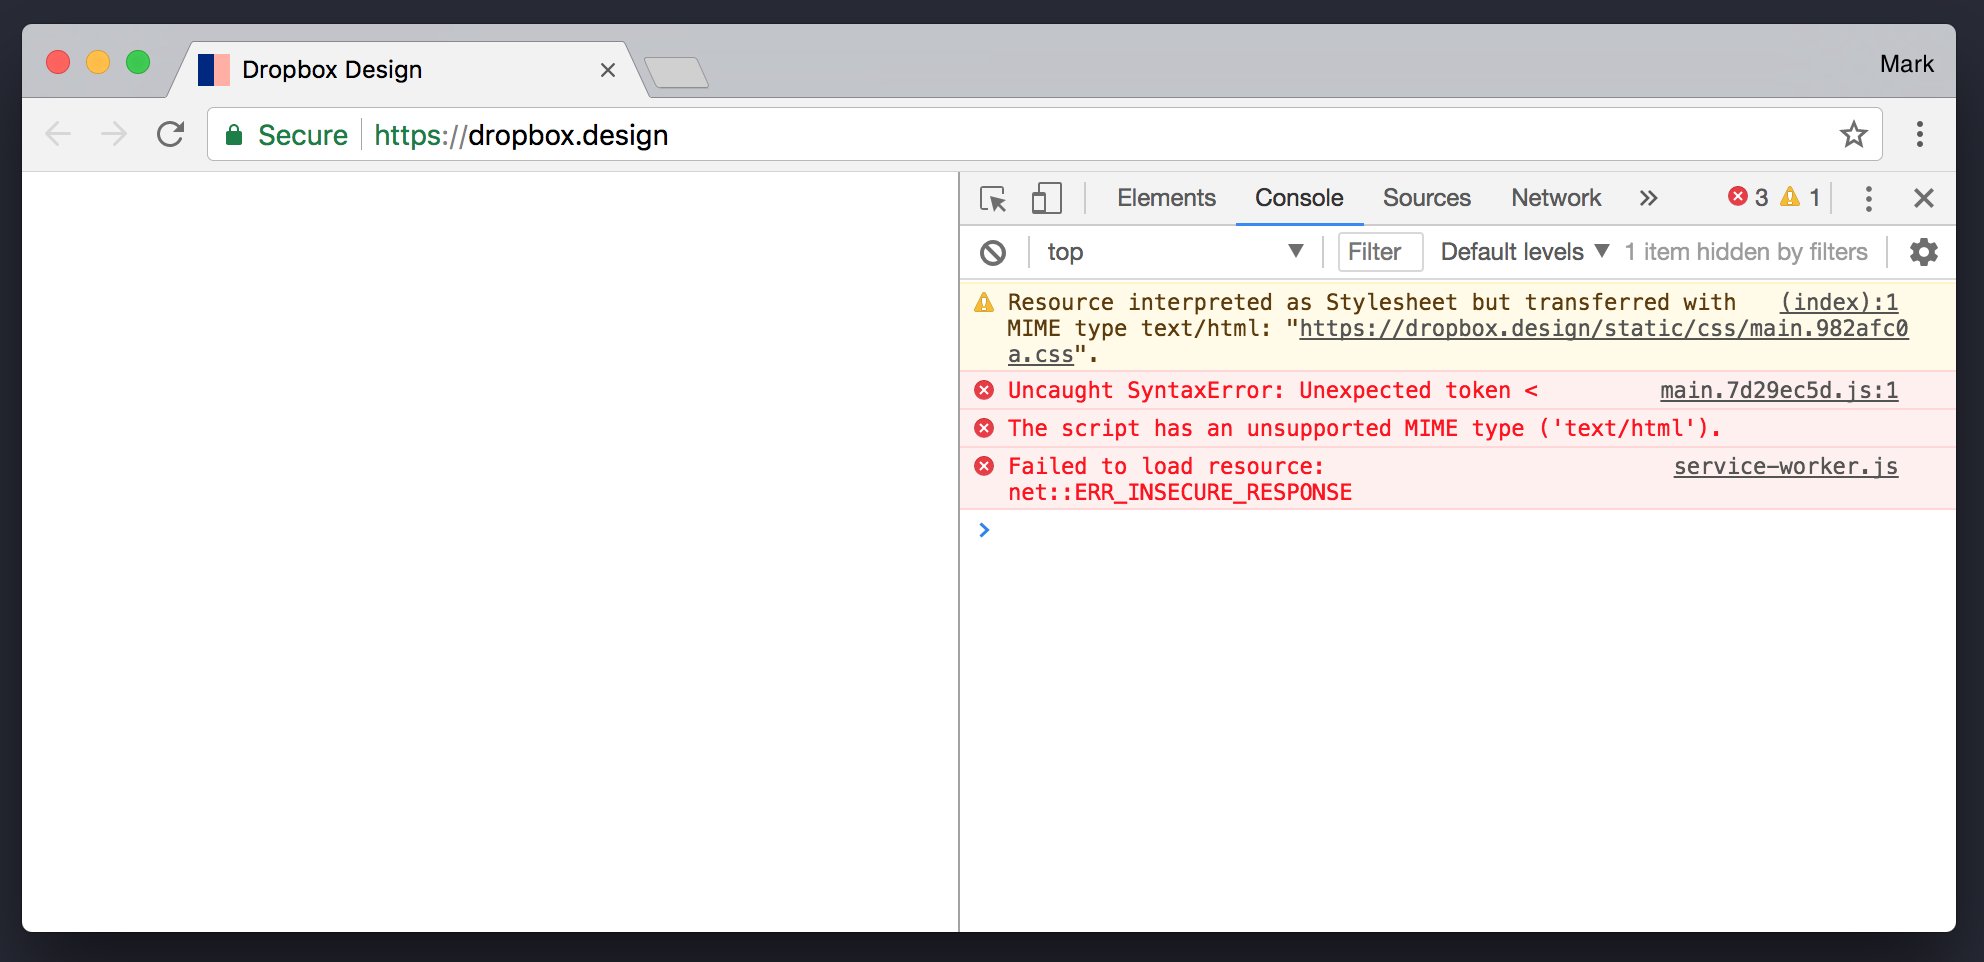Bookmark this page with the star icon
The width and height of the screenshot is (1984, 962).
[1854, 134]
